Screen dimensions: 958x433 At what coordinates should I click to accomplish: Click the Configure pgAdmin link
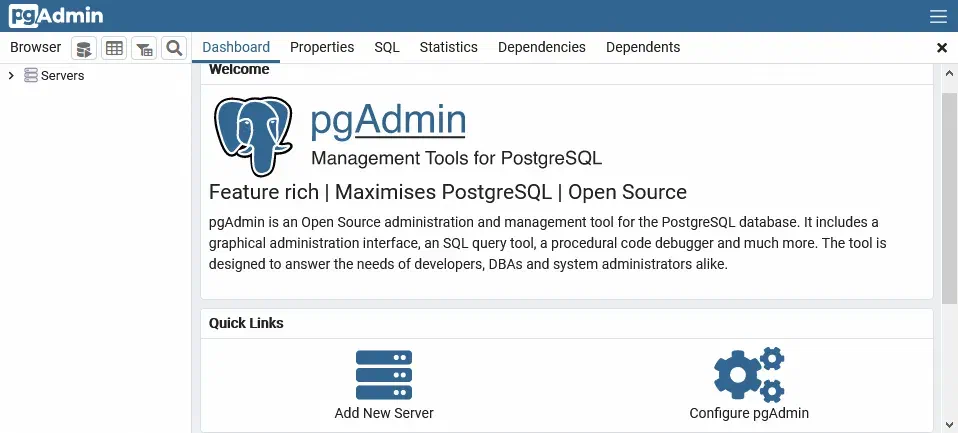point(749,413)
